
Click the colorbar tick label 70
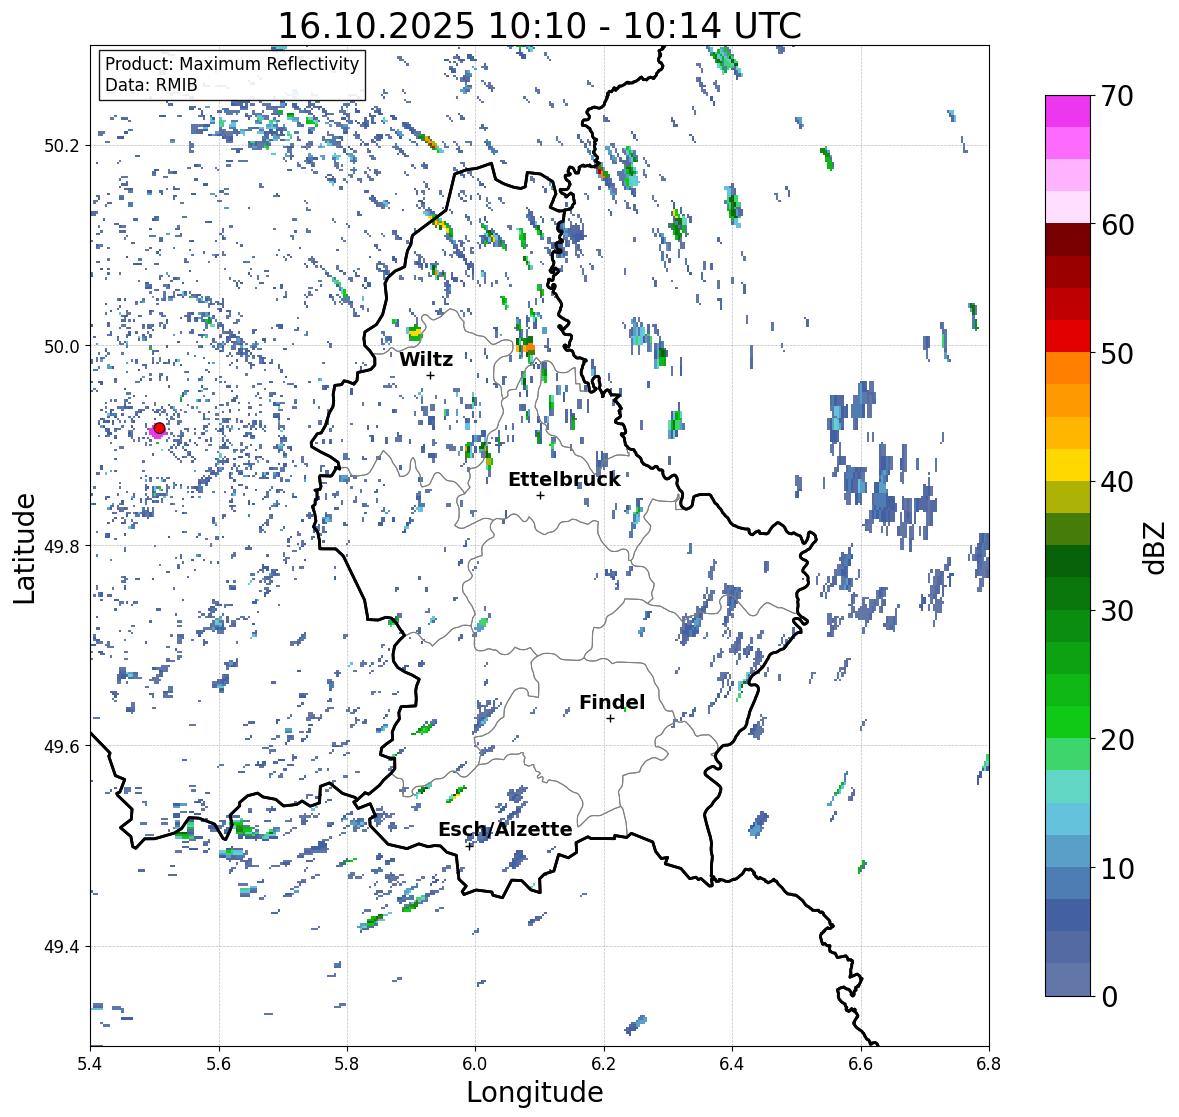click(x=1117, y=96)
